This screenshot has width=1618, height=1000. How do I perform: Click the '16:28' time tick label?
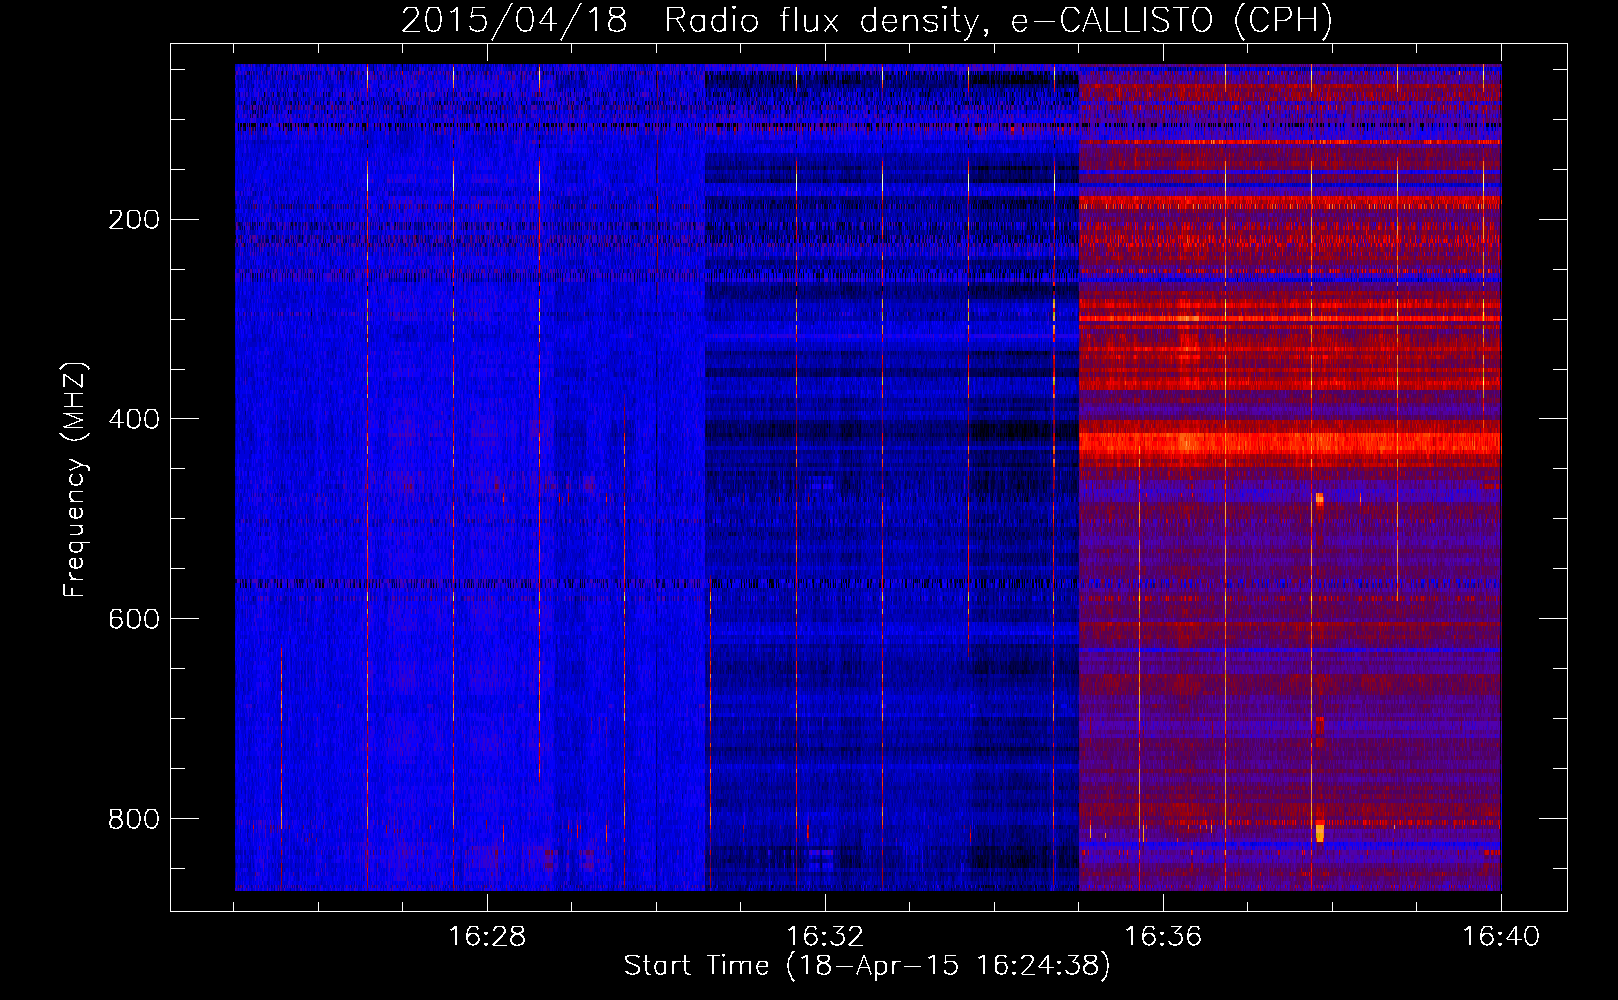click(x=487, y=937)
